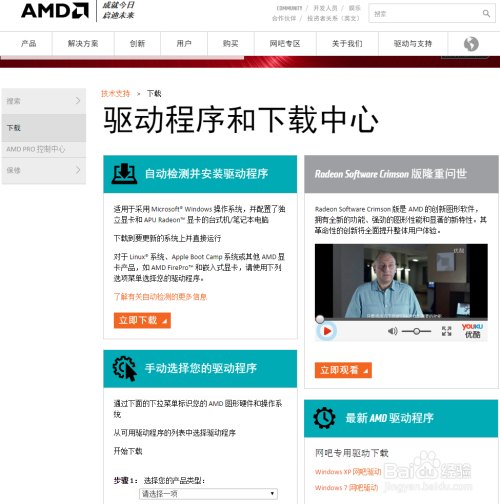Click the 立即下载 button
Screen dimensions: 500x504
tap(142, 320)
